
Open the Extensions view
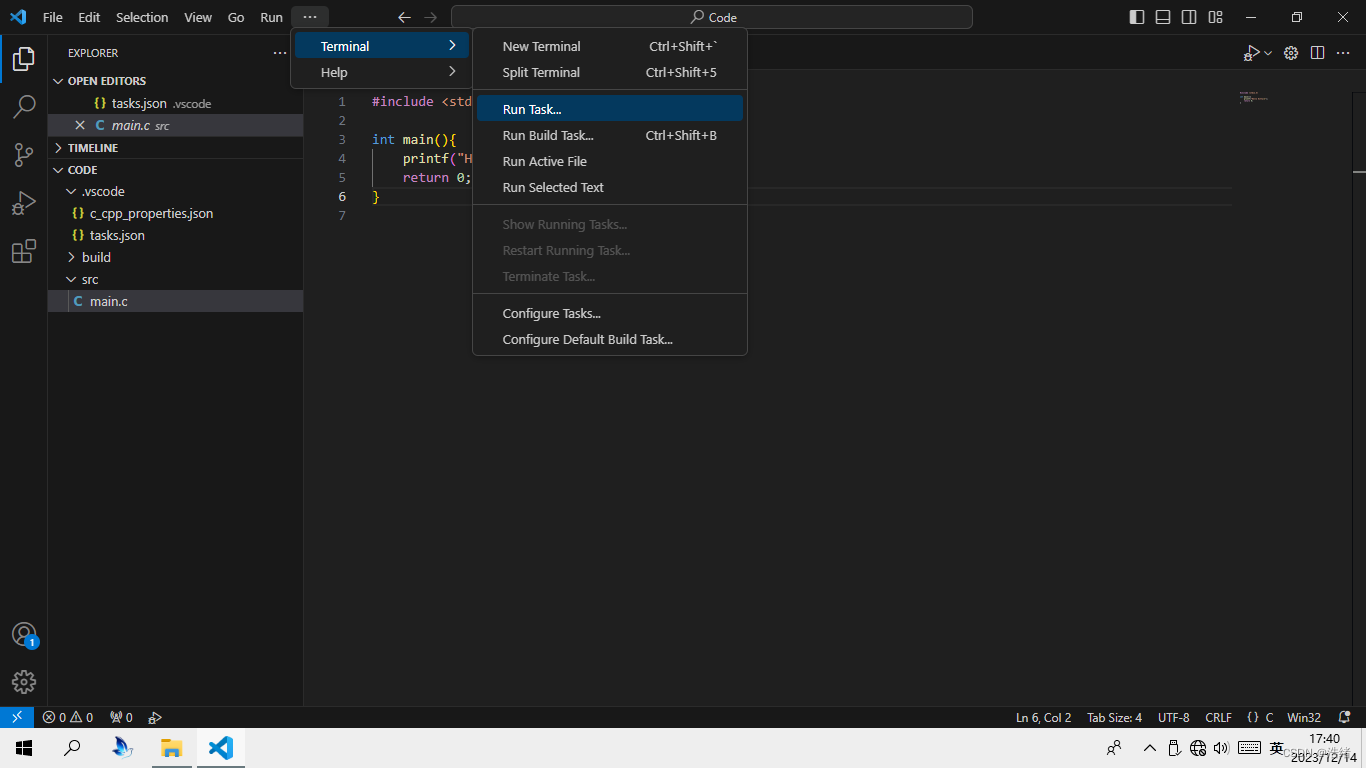click(x=24, y=252)
